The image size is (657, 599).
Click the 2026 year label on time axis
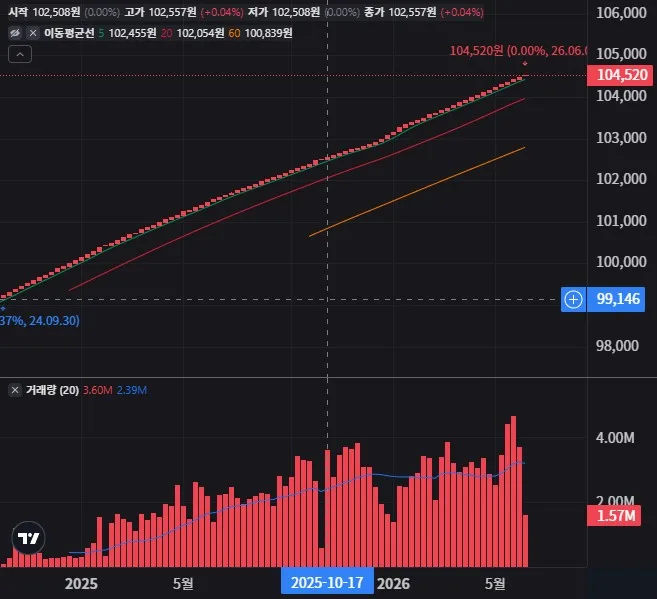pos(393,584)
